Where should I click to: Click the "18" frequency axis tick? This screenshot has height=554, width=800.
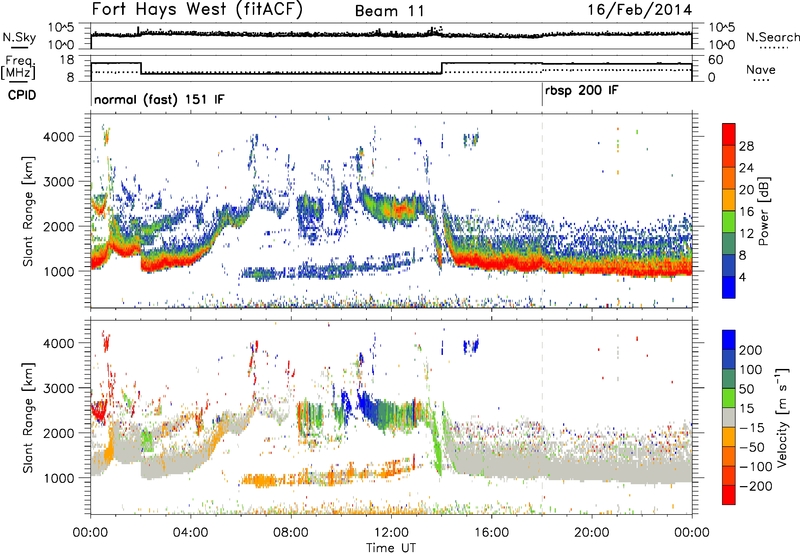[67, 60]
